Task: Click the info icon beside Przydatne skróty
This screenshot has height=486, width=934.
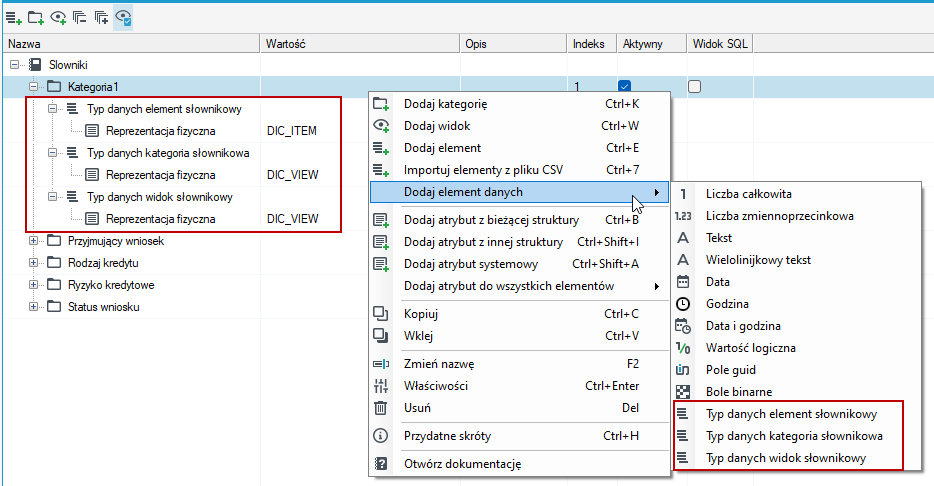Action: click(380, 435)
